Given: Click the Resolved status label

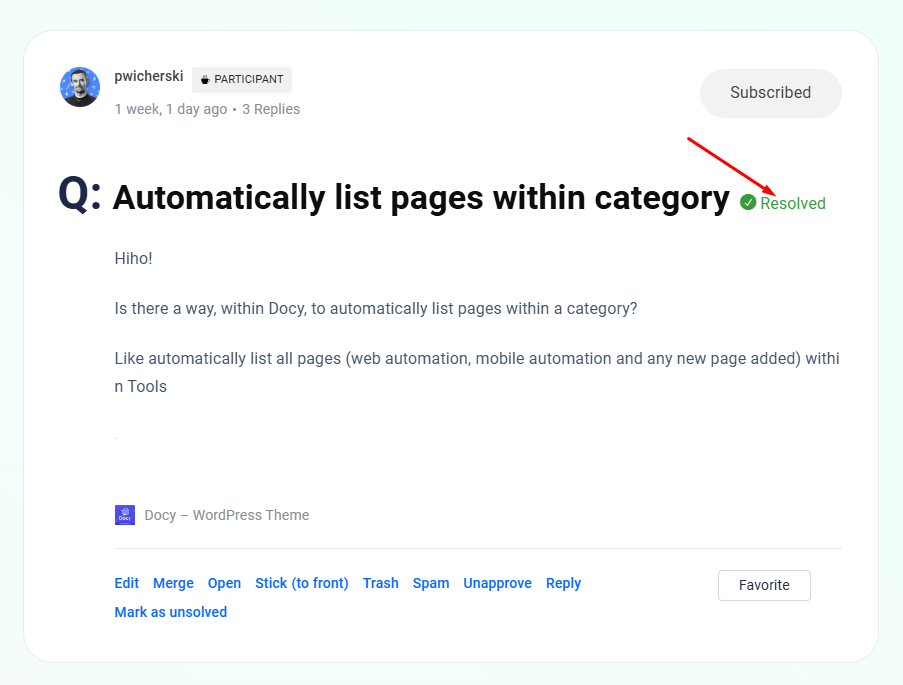Looking at the screenshot, I should point(792,203).
